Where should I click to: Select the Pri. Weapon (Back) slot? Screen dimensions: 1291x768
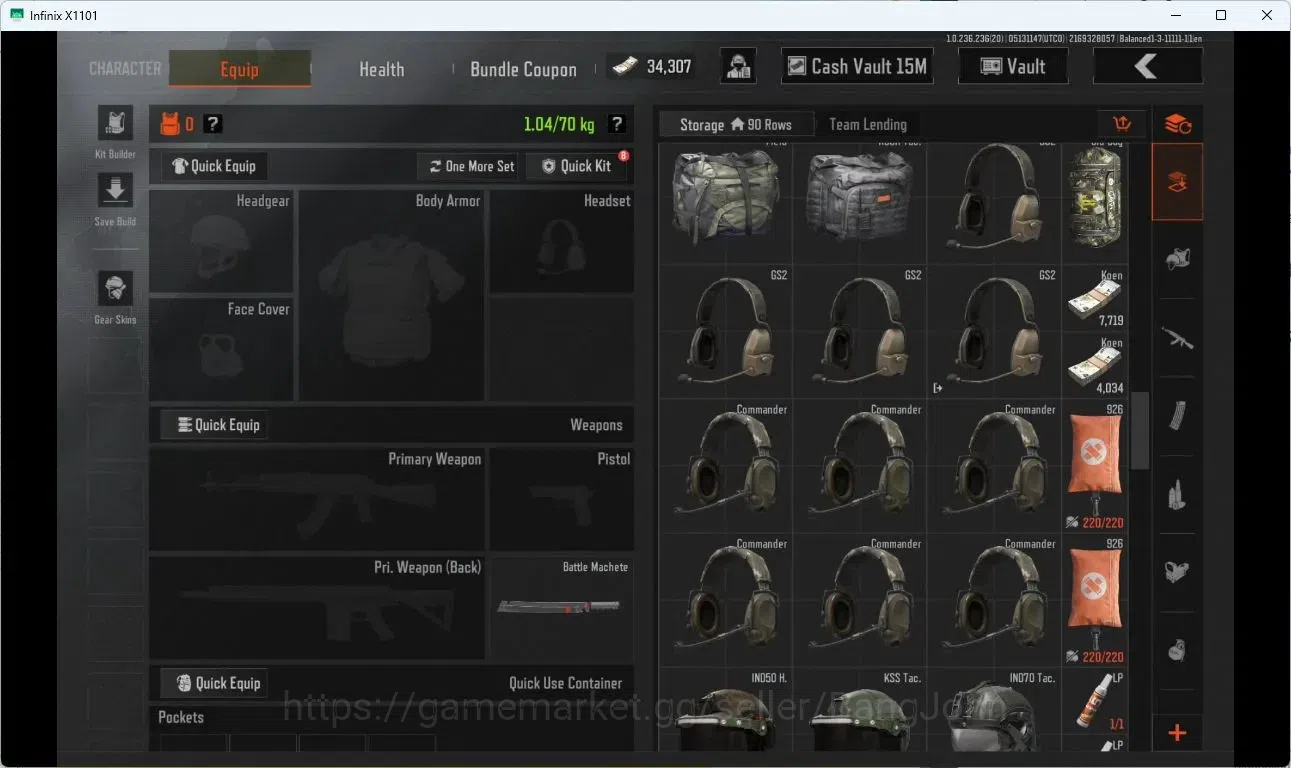pyautogui.click(x=317, y=607)
